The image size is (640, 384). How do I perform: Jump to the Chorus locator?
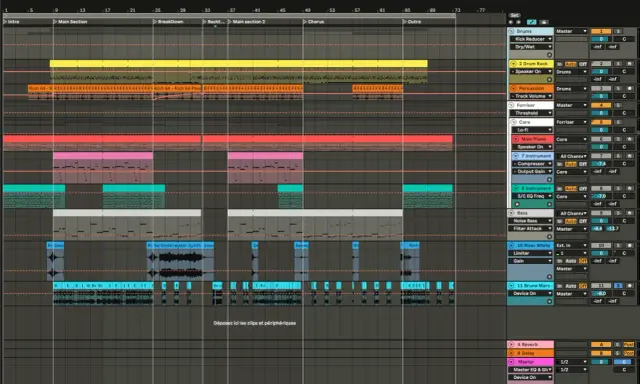point(313,22)
